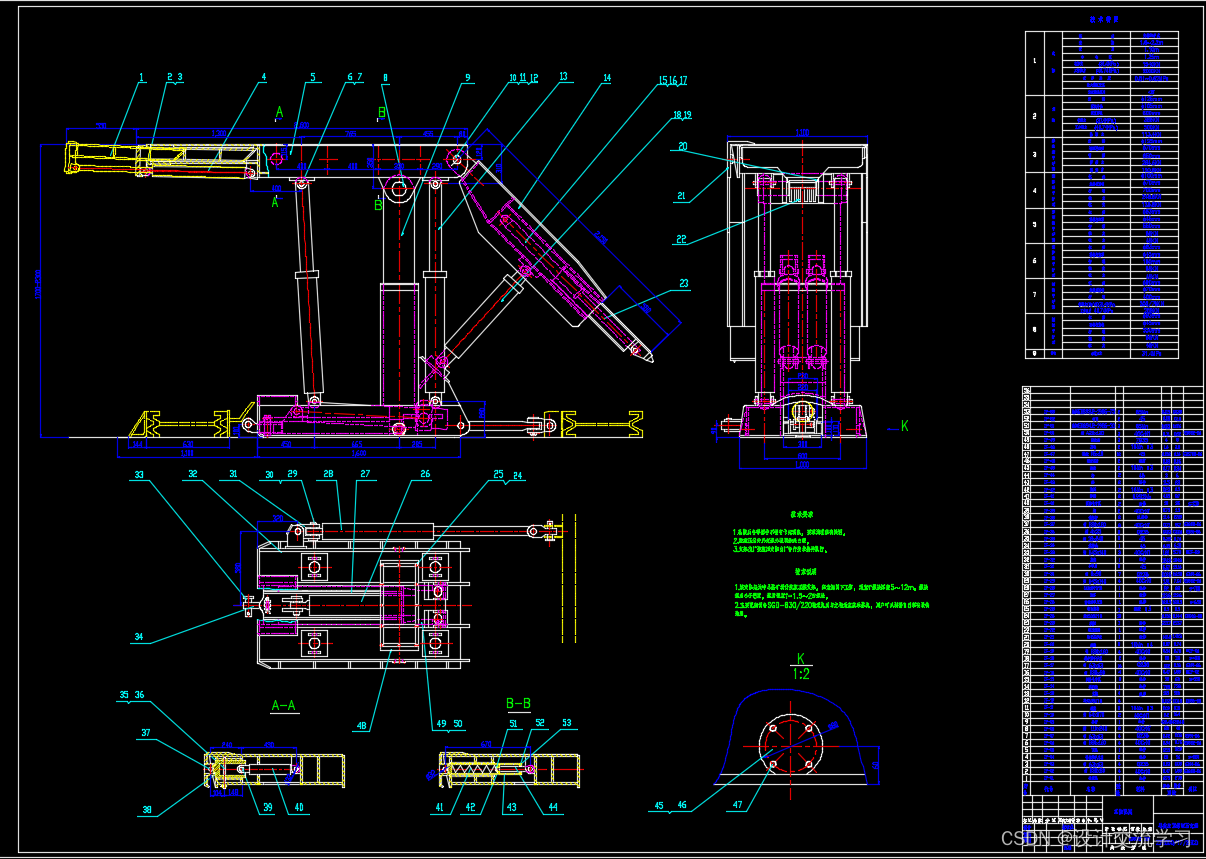Viewport: 1206px width, 859px height.
Task: Select the K 1:2 detail view title
Action: (x=801, y=666)
